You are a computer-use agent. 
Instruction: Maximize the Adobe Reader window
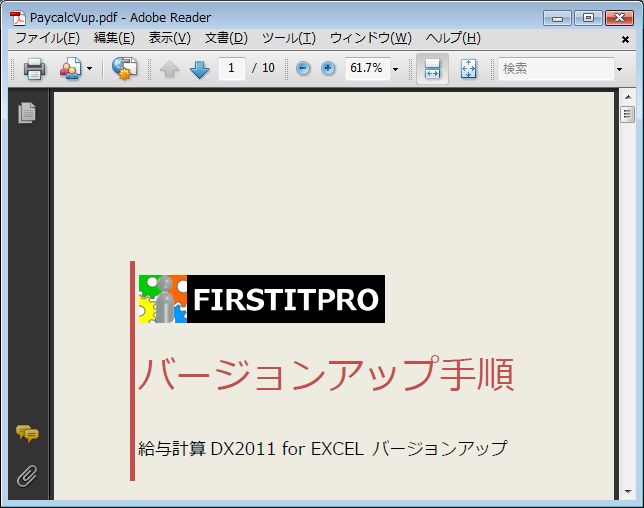click(588, 18)
